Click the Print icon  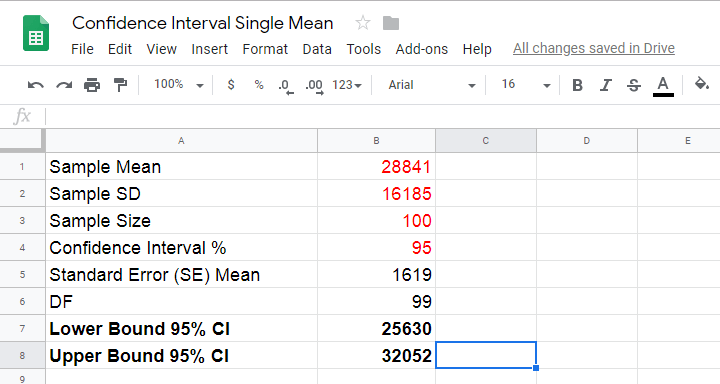pyautogui.click(x=92, y=85)
